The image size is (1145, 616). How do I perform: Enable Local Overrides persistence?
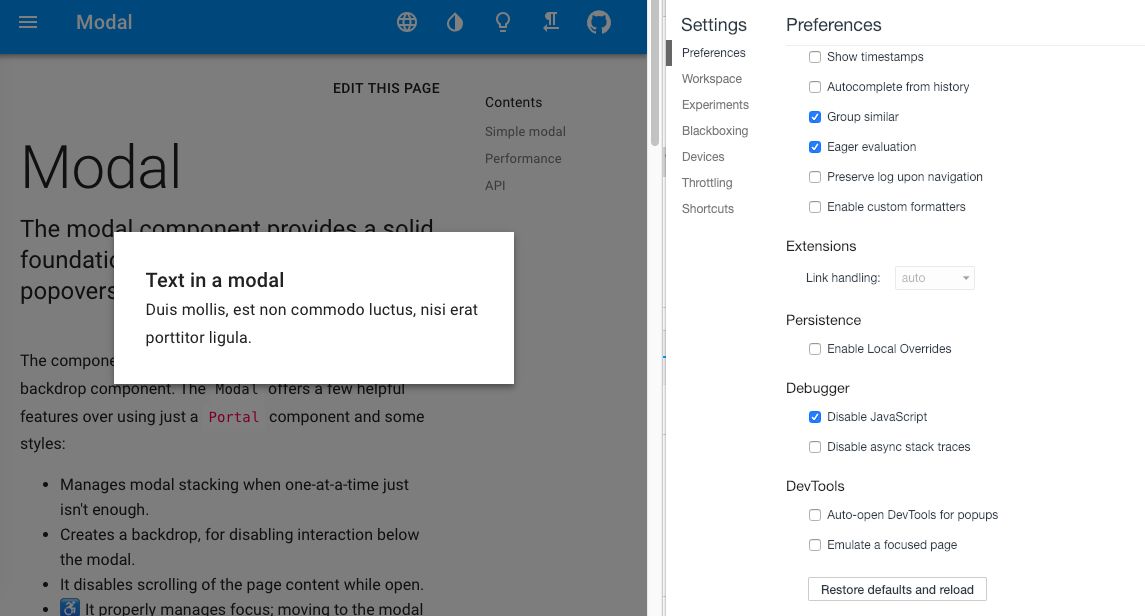[x=815, y=349]
